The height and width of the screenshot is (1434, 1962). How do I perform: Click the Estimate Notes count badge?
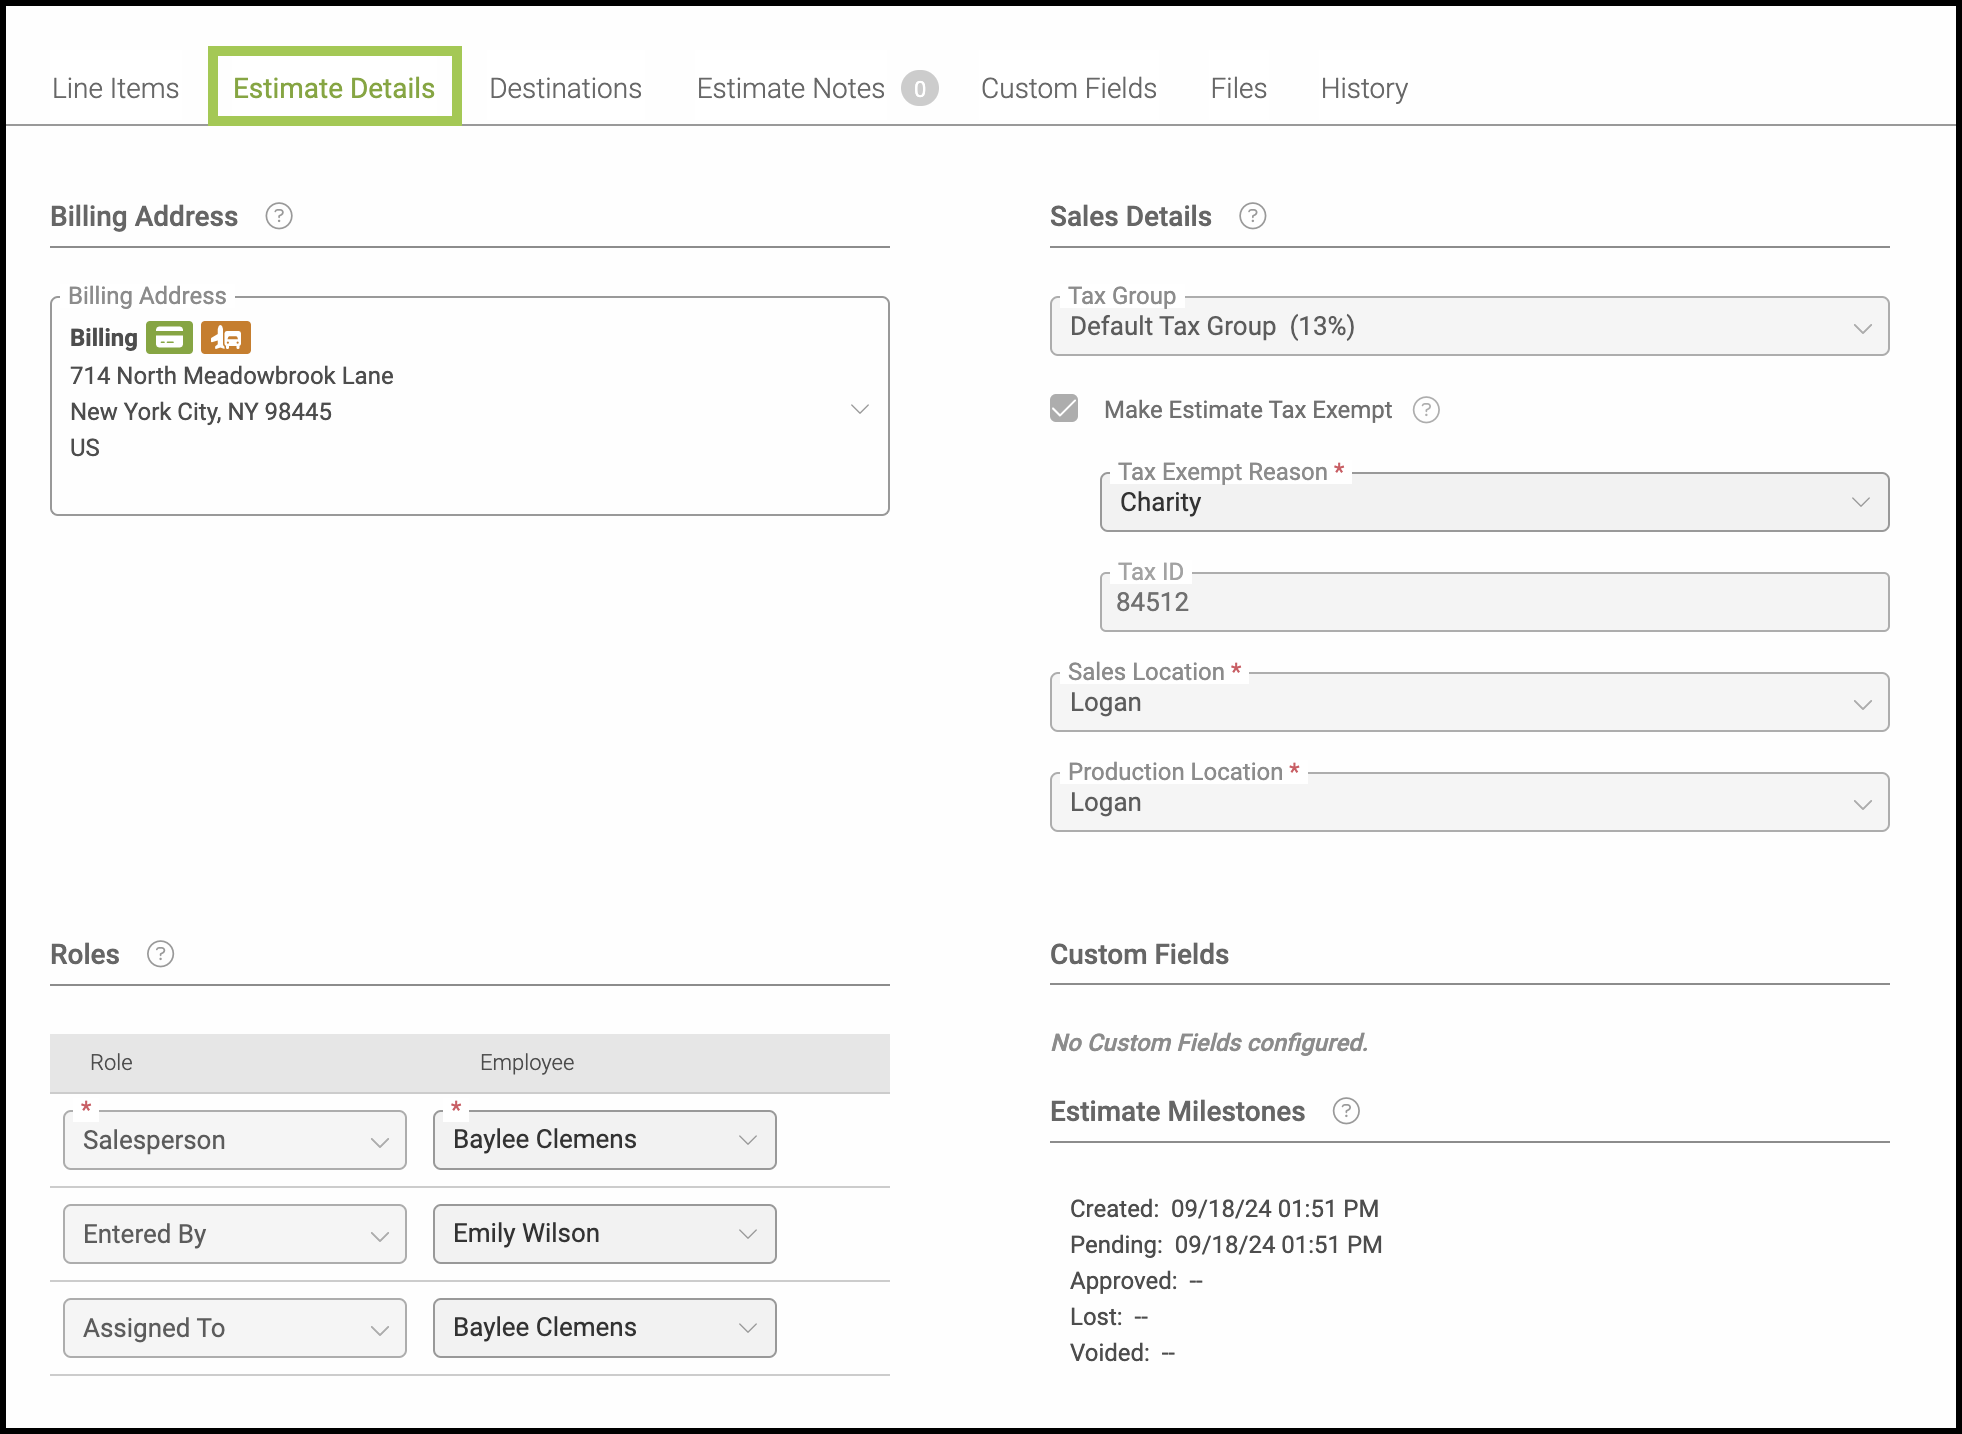(919, 89)
